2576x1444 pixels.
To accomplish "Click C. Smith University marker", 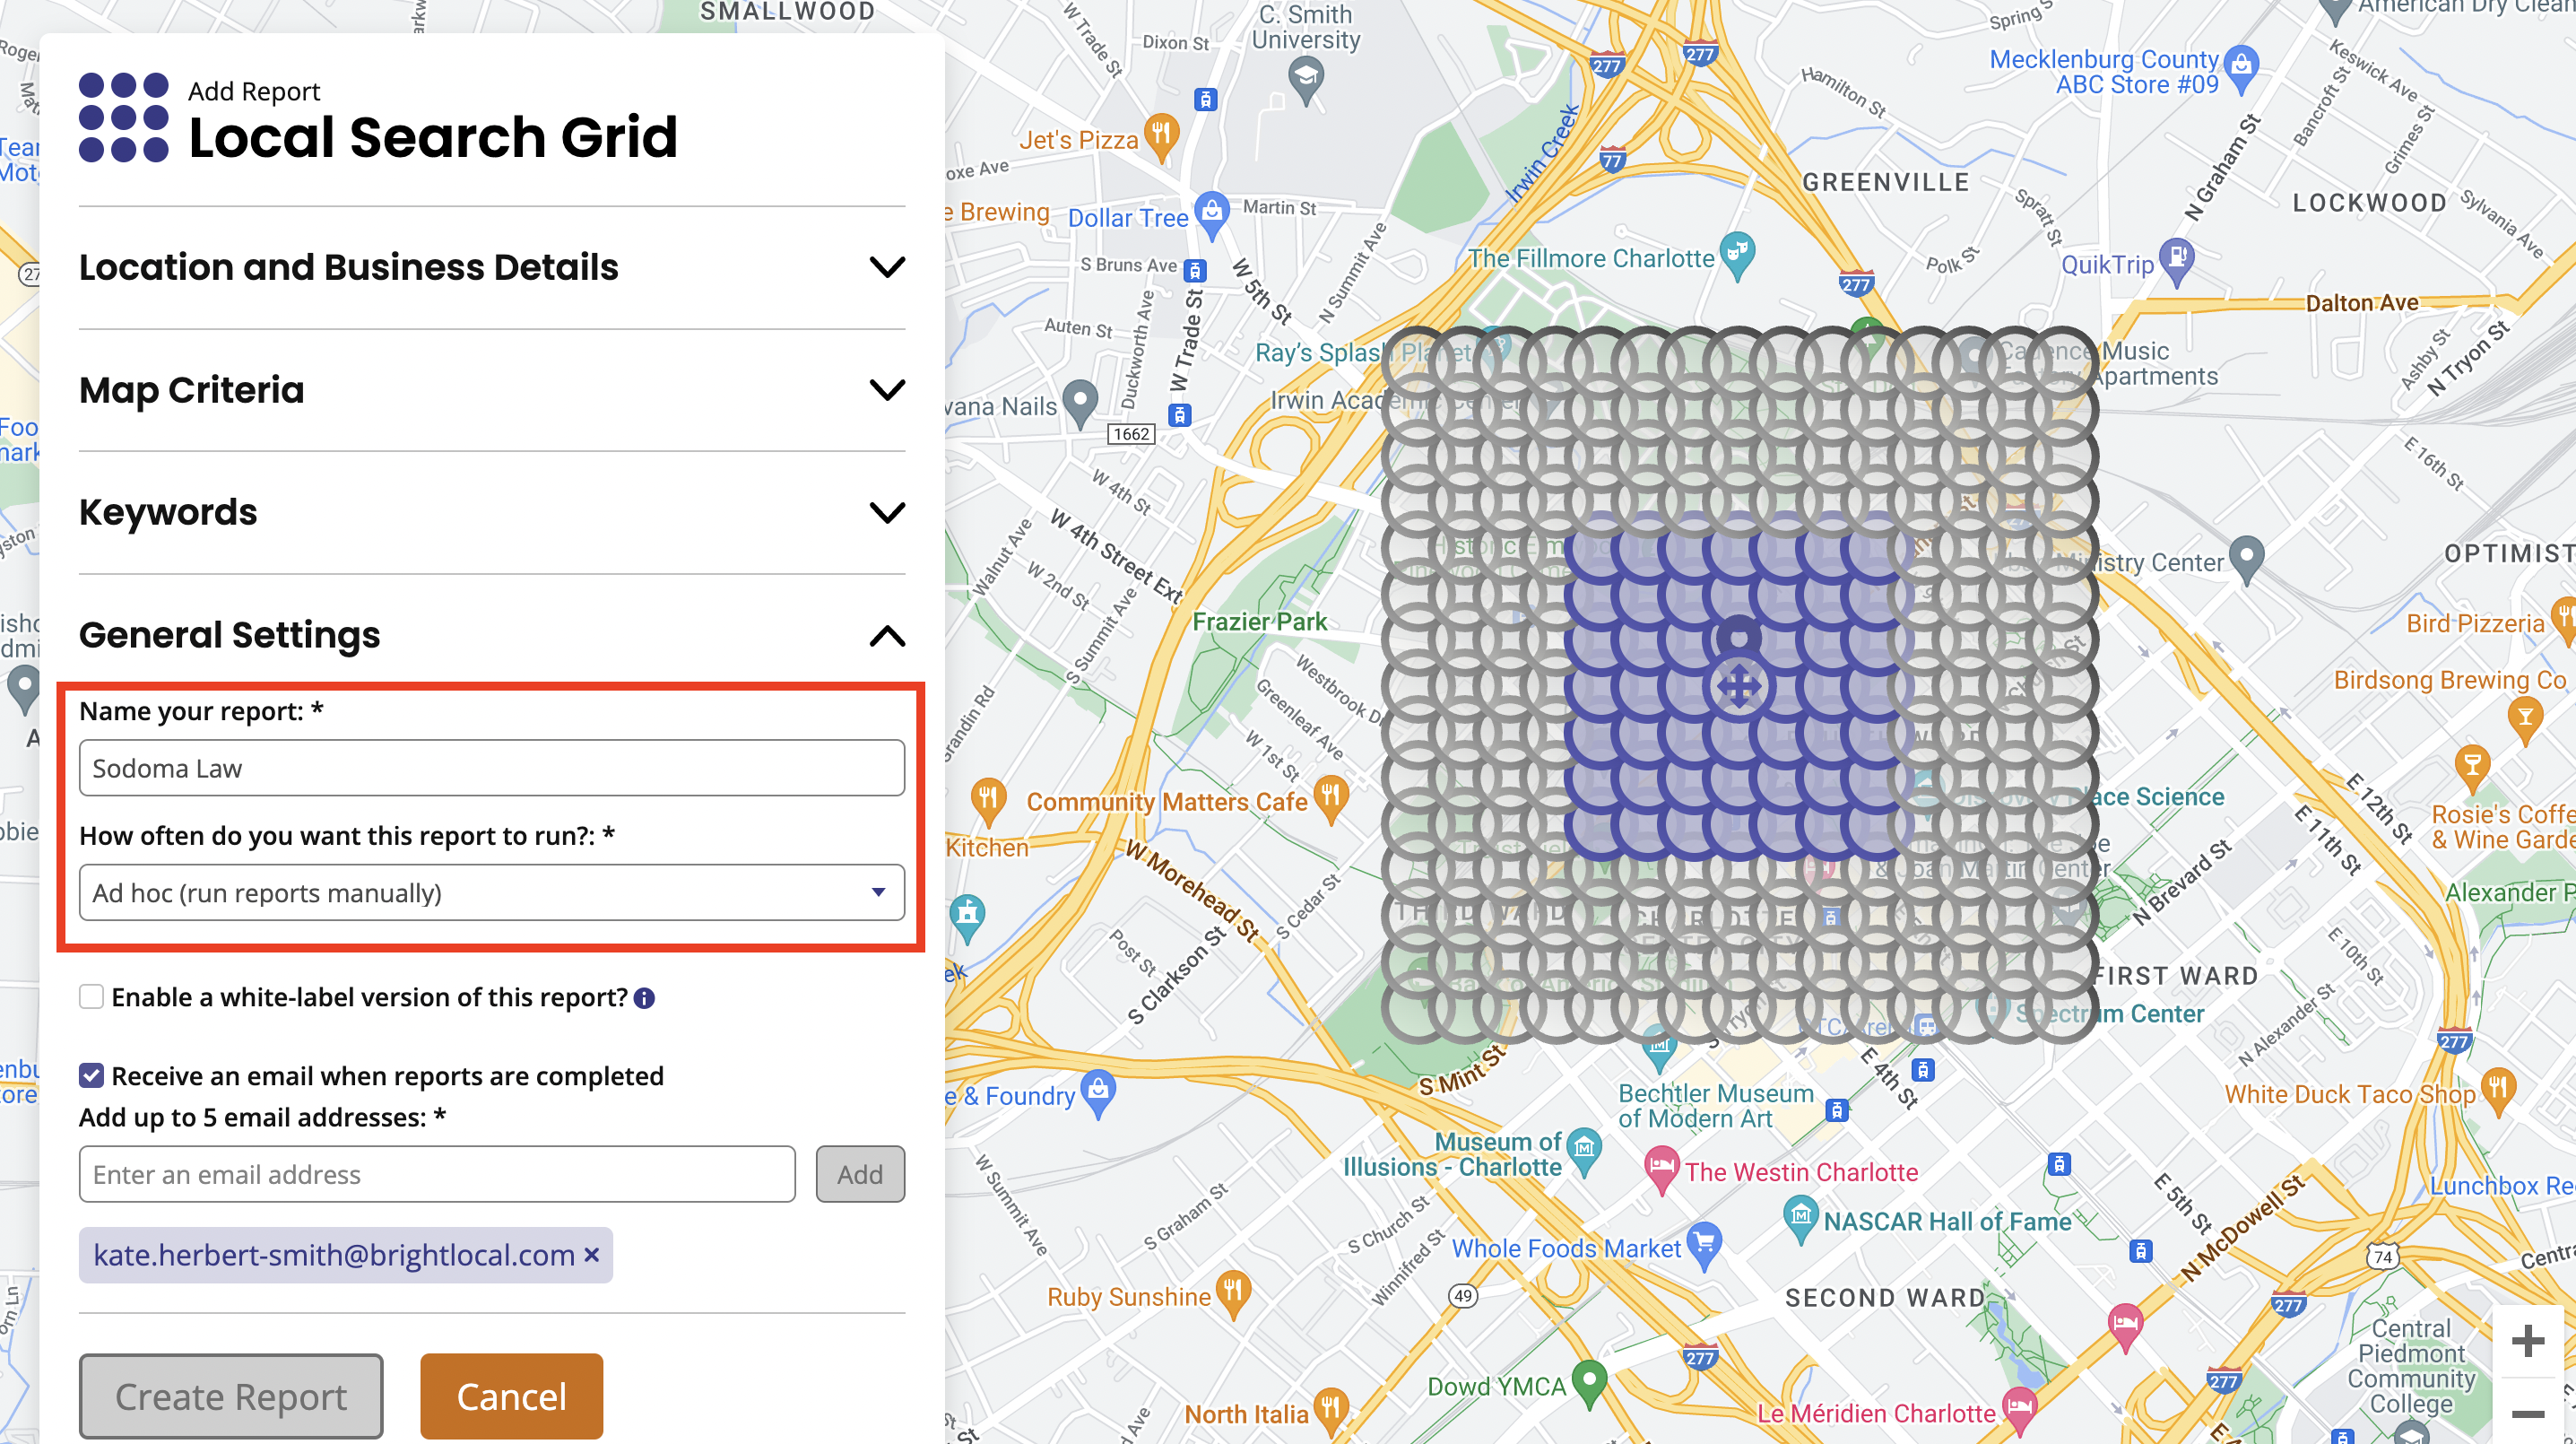I will (x=1306, y=79).
